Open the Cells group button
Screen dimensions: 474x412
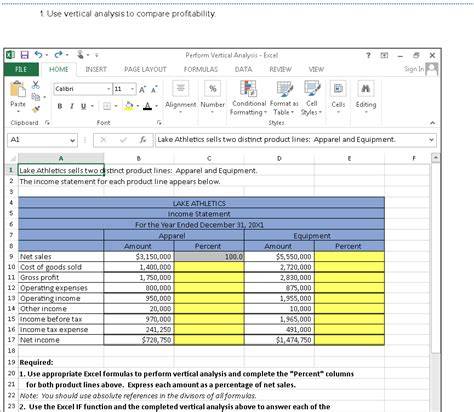pyautogui.click(x=338, y=97)
